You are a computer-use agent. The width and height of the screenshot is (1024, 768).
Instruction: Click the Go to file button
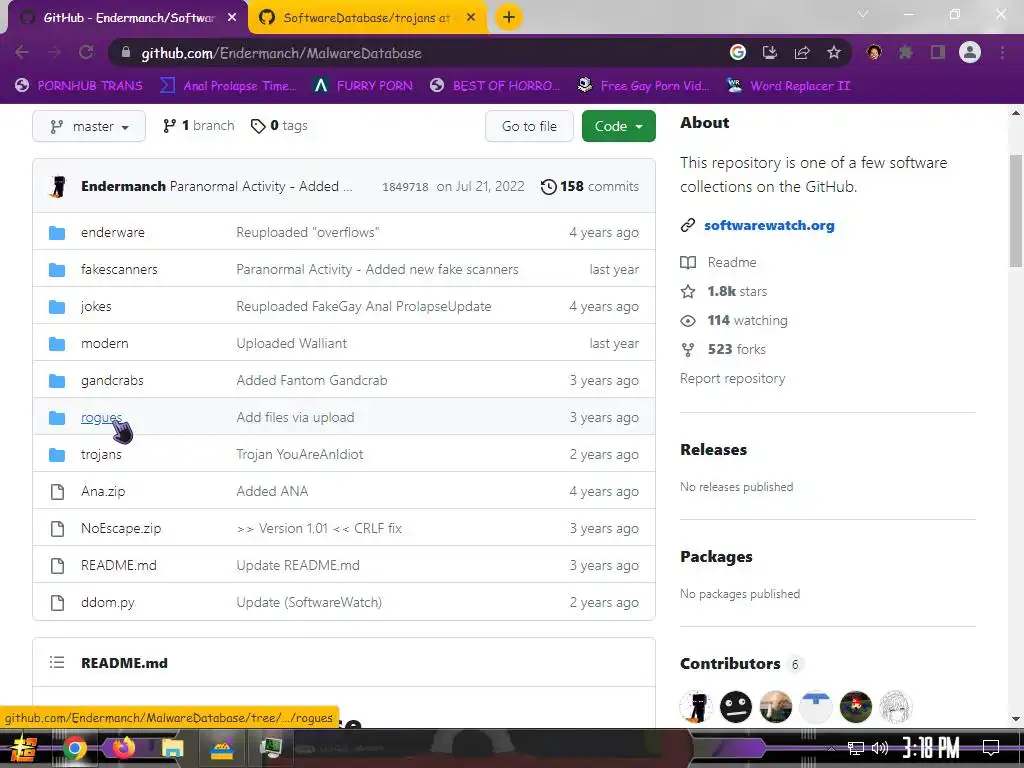click(529, 126)
